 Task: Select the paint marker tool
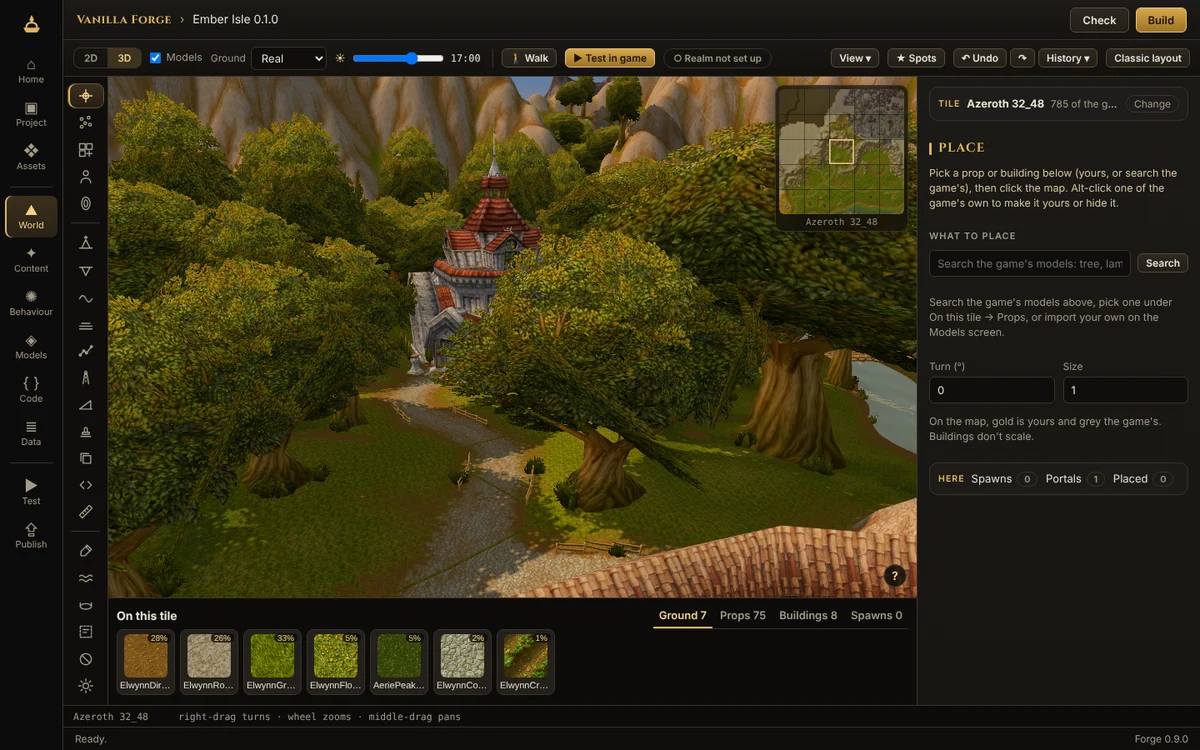(x=86, y=551)
